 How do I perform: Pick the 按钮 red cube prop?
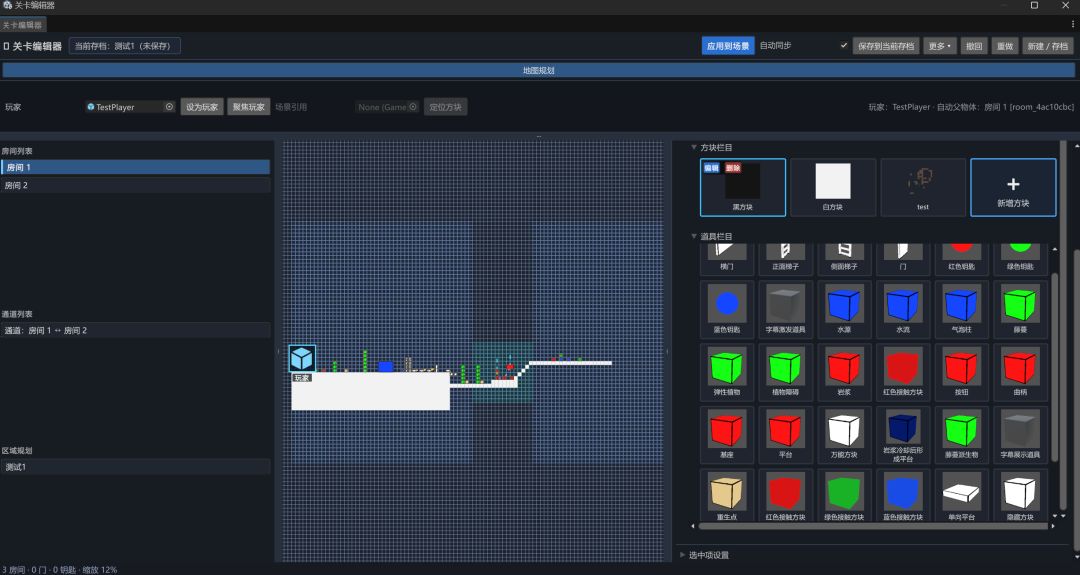962,372
